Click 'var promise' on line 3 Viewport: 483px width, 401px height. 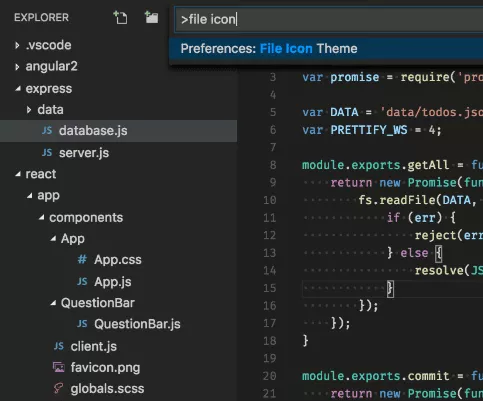point(341,77)
